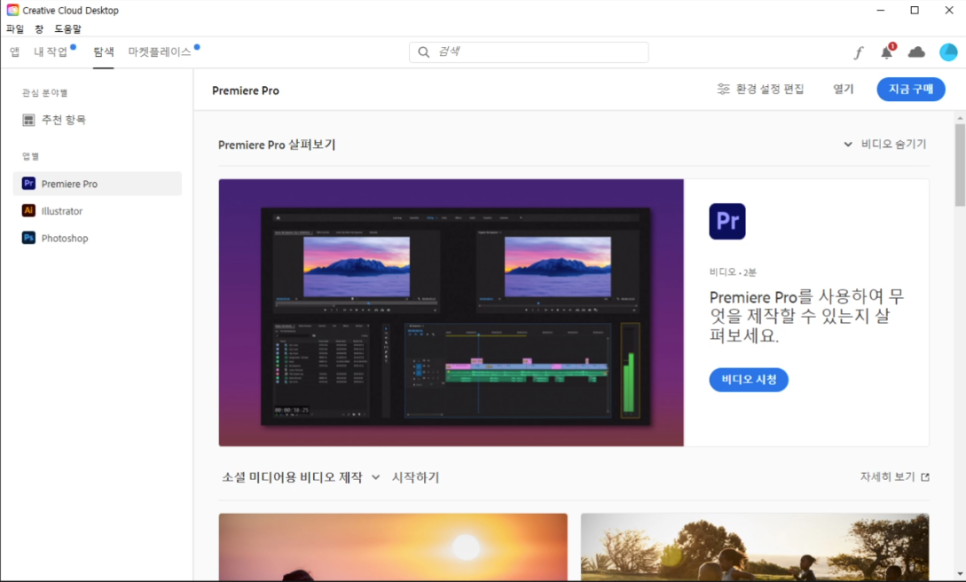966x582 pixels.
Task: Switch to the 마켓플레이스 tab
Action: click(x=160, y=52)
